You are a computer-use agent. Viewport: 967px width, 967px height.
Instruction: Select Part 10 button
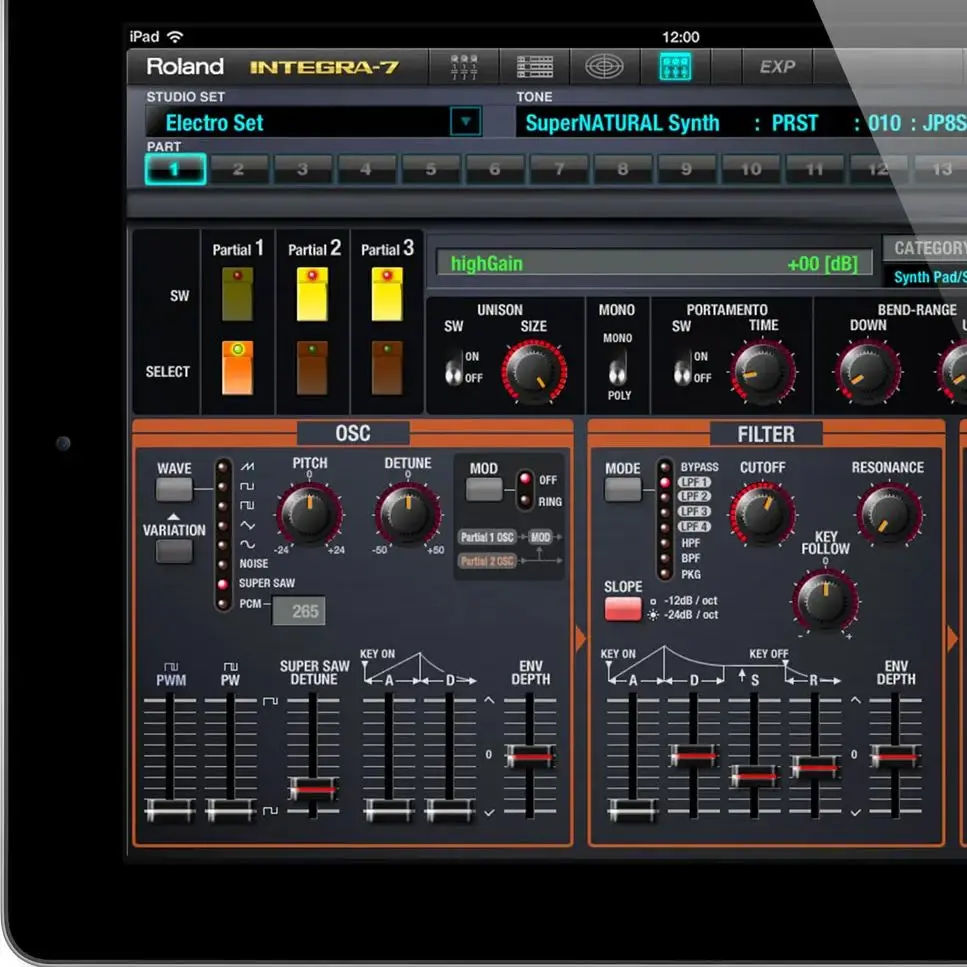click(751, 169)
